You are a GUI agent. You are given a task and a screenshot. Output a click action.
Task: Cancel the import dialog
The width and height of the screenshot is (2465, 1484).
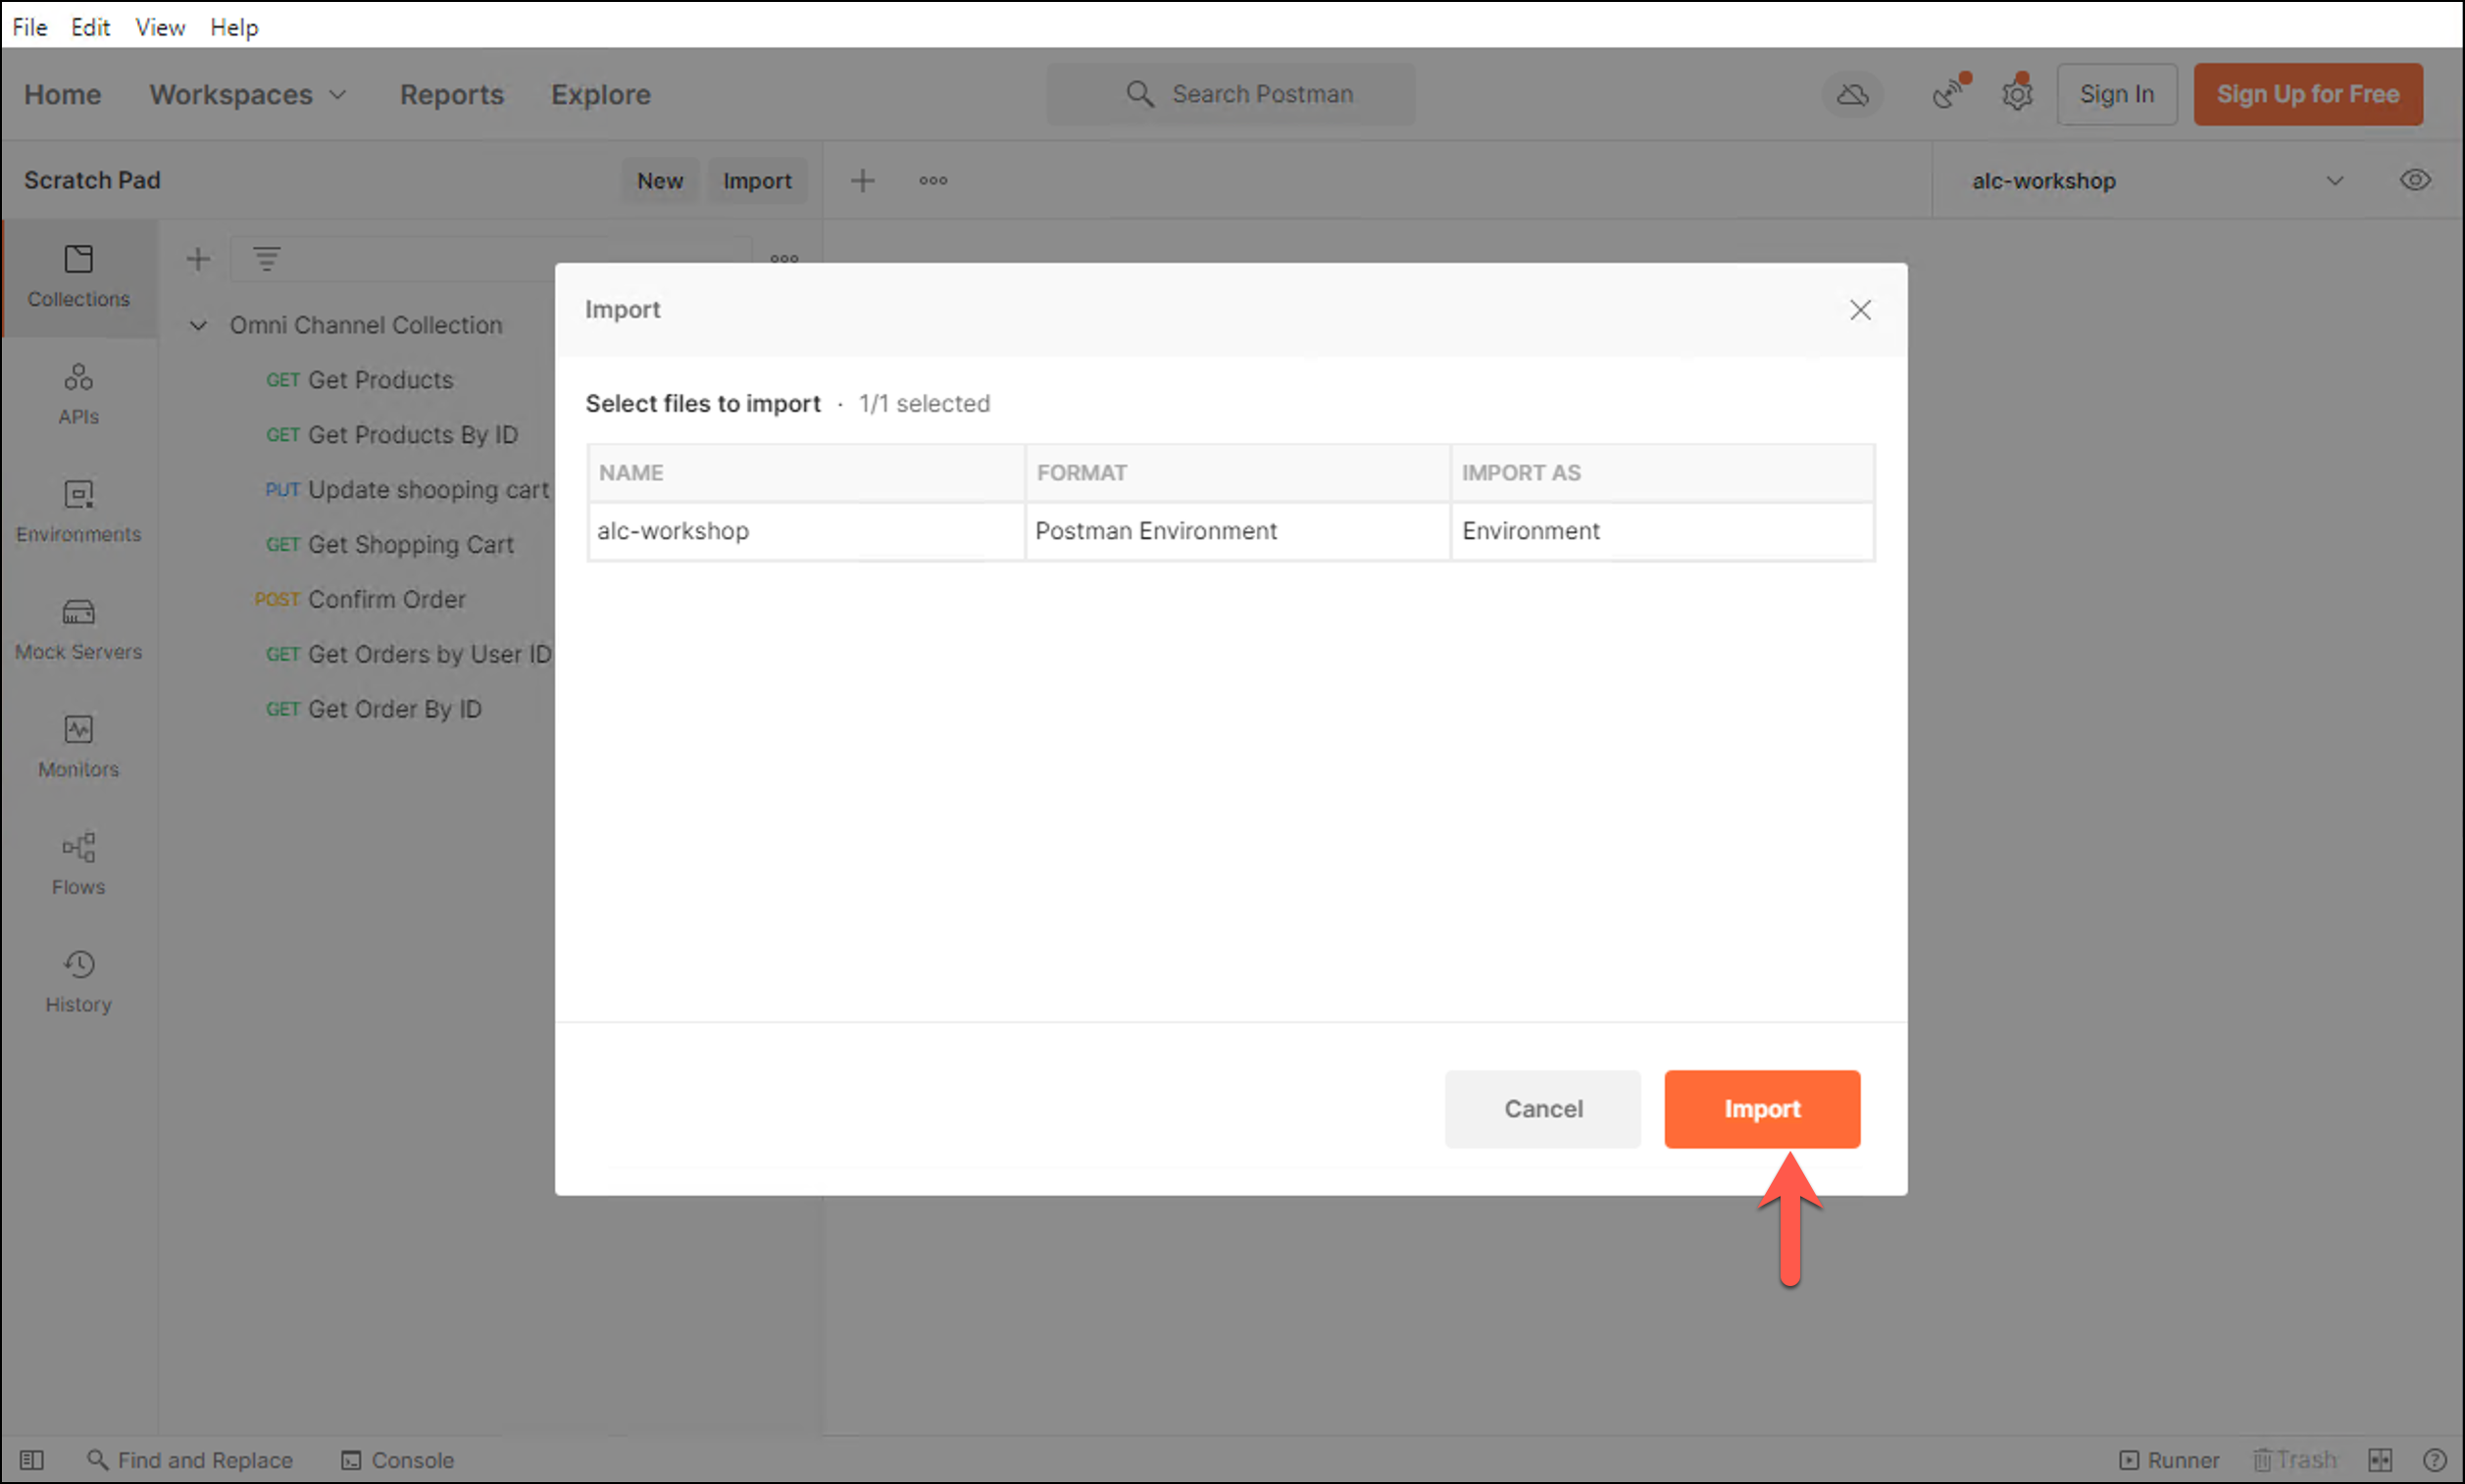pyautogui.click(x=1542, y=1108)
